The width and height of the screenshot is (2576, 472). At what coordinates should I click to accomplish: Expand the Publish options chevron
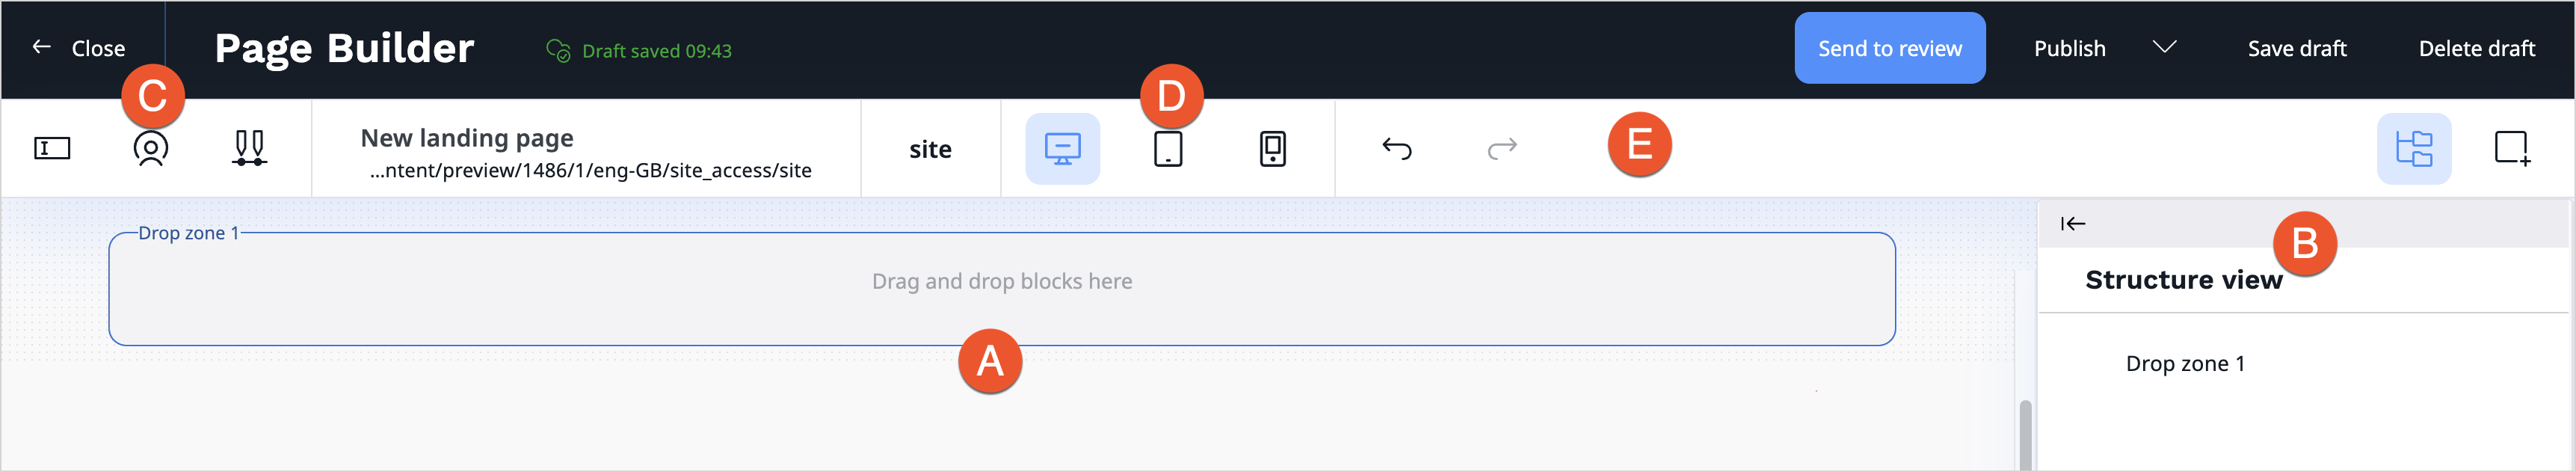coord(2164,47)
